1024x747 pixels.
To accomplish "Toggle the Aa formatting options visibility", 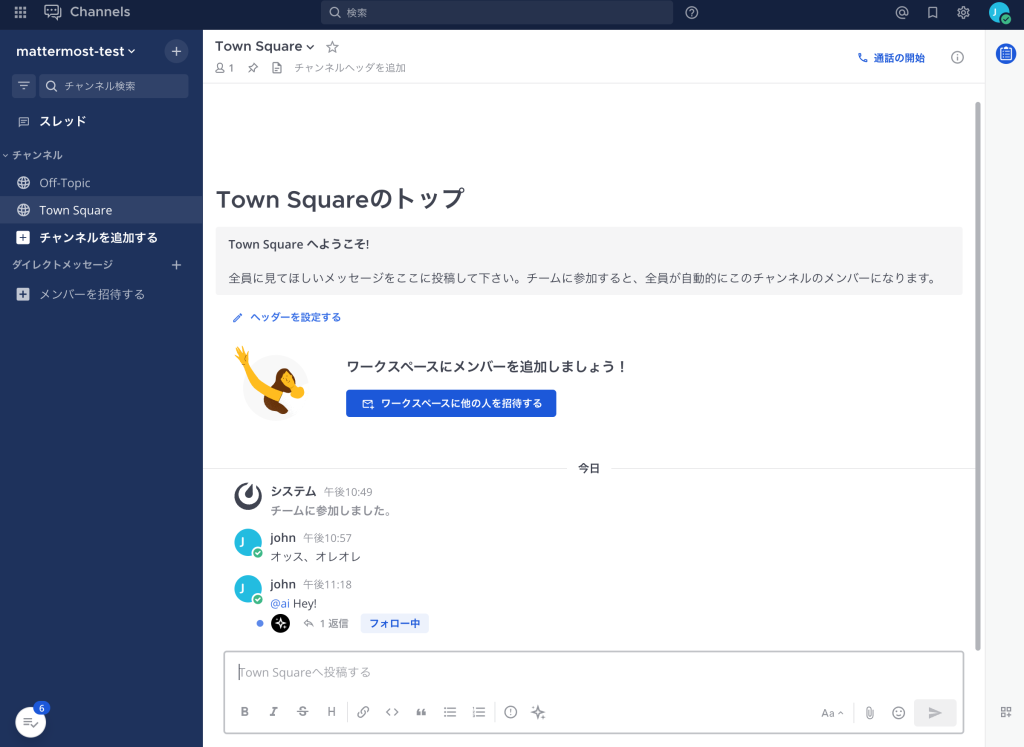I will point(832,713).
